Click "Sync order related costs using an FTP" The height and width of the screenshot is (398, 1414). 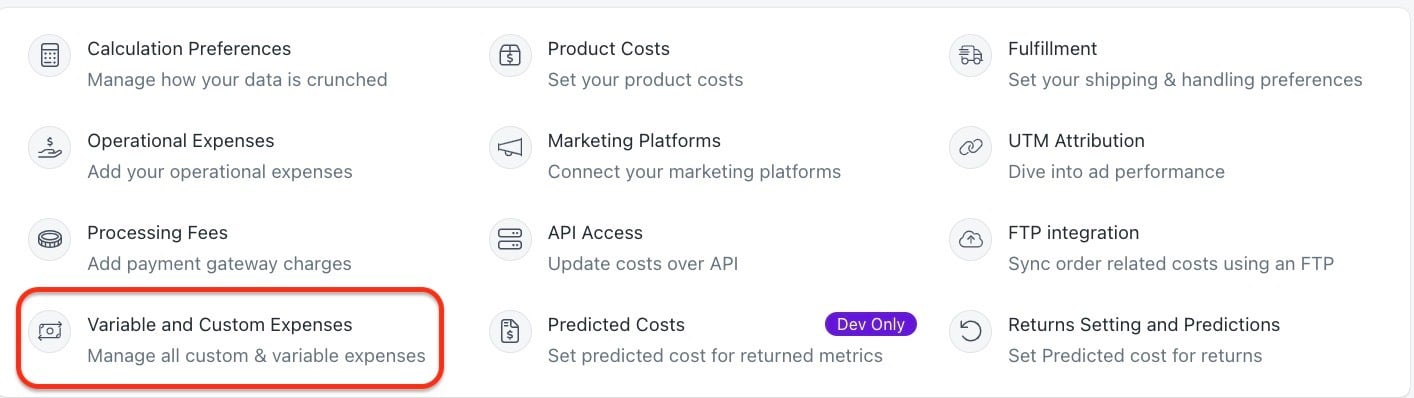click(1171, 264)
